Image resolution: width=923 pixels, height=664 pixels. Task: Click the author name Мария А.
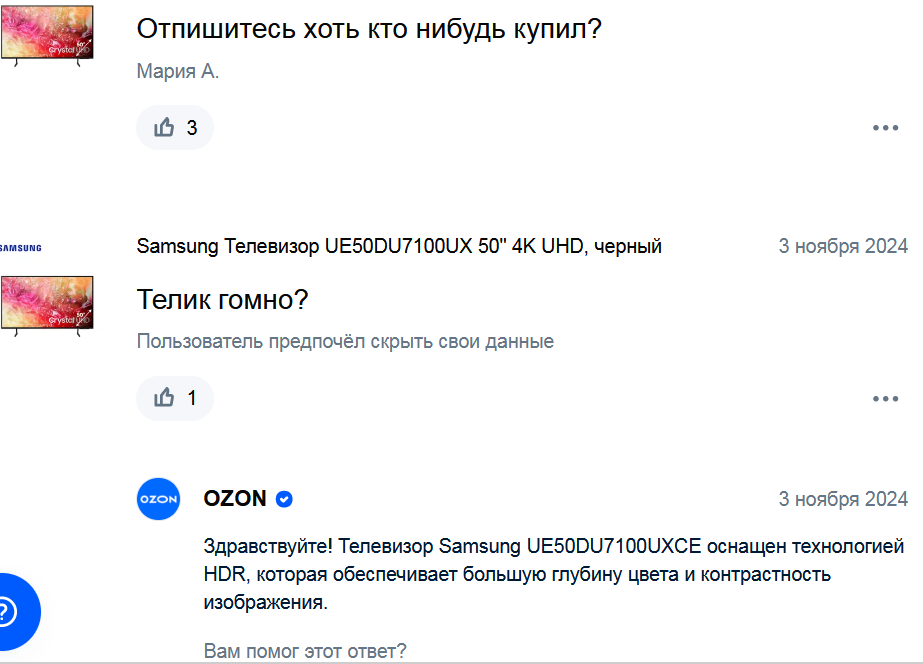[177, 71]
